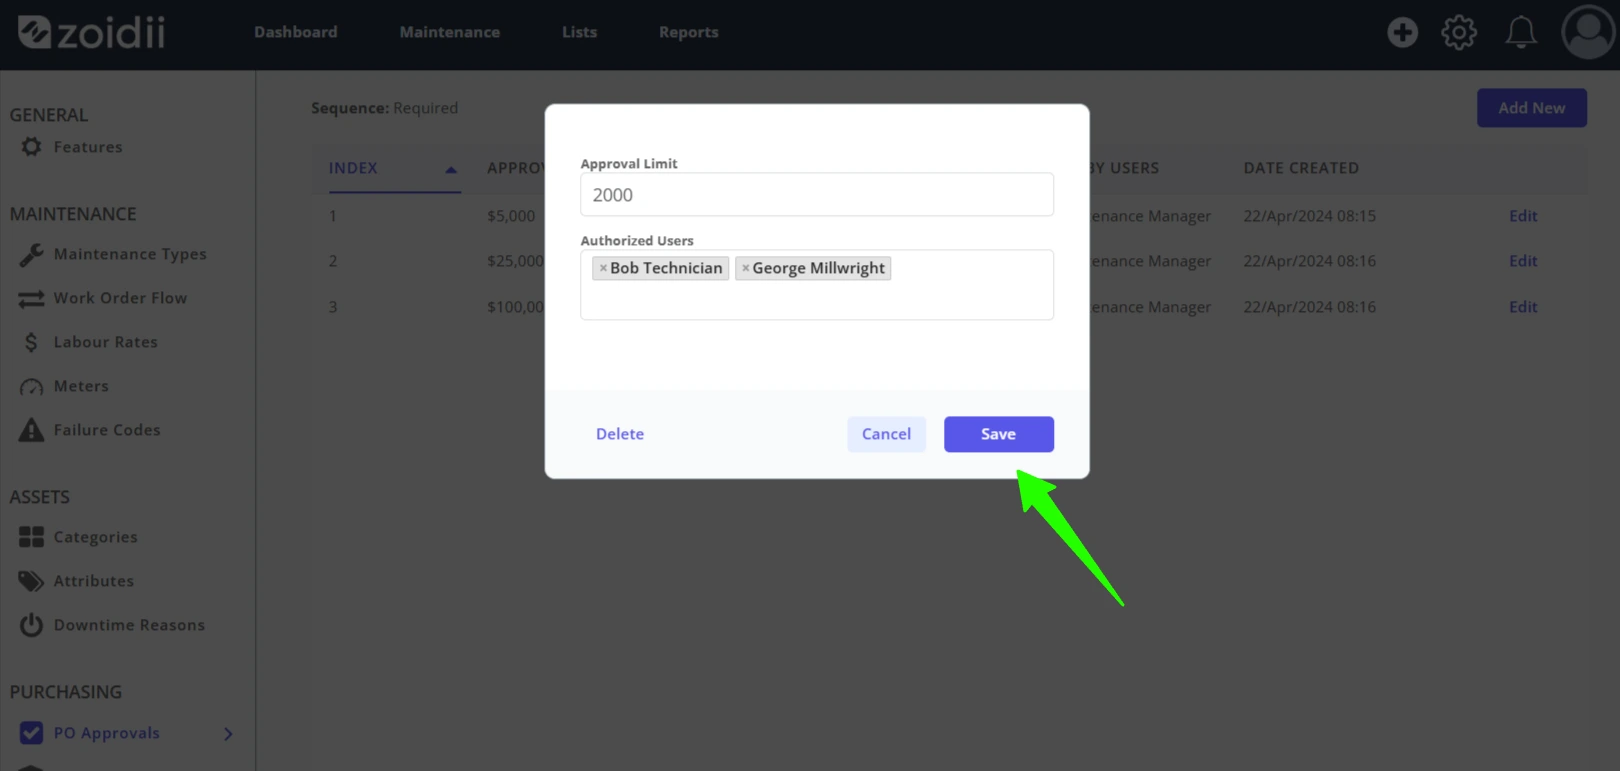This screenshot has width=1620, height=771.
Task: Click the zoidii logo
Action: [x=91, y=32]
